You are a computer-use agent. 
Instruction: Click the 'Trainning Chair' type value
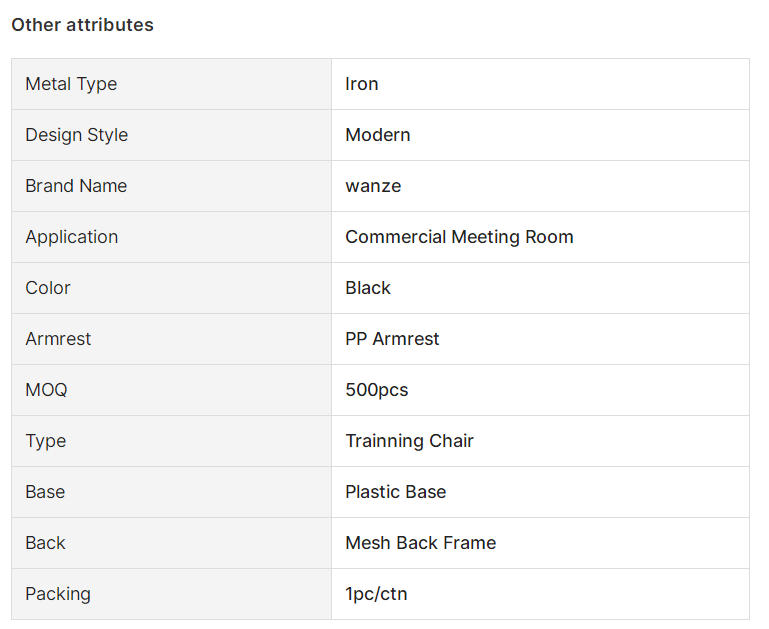[x=410, y=441]
